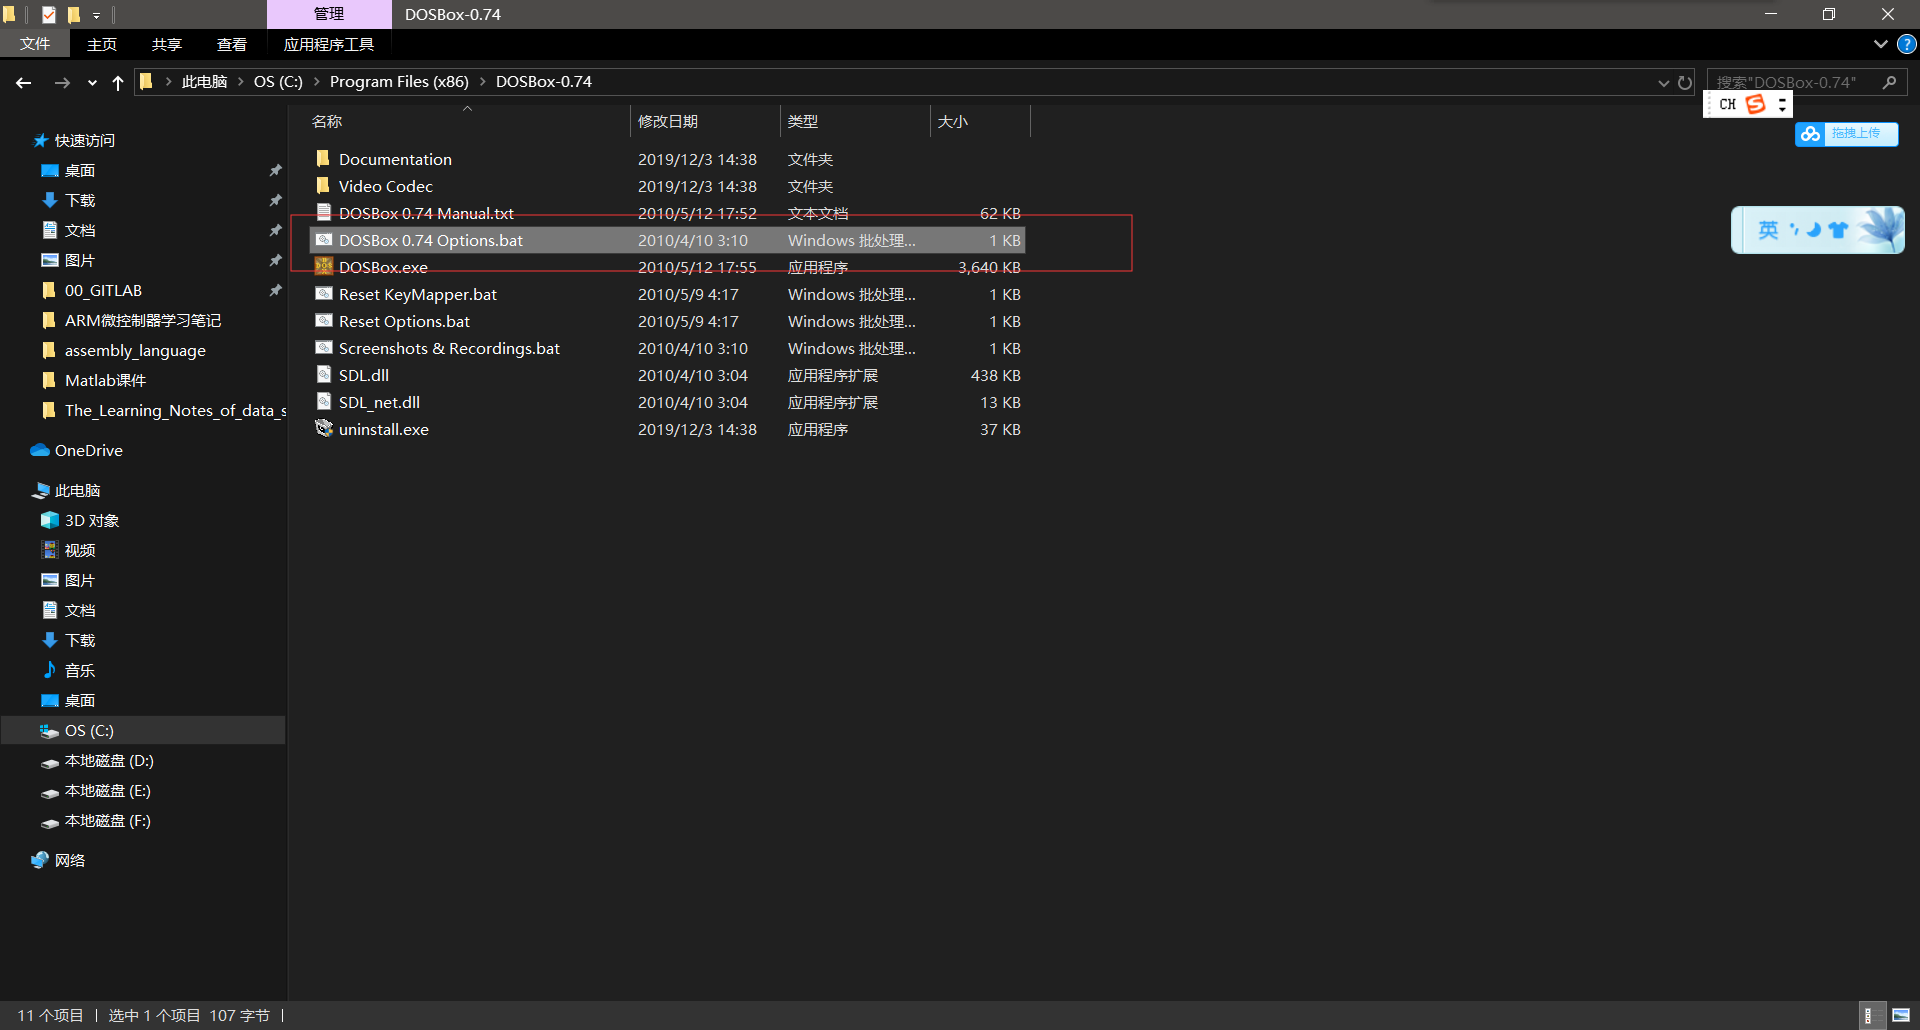Click the cloud upload widget icon
This screenshot has width=1920, height=1030.
click(x=1810, y=134)
